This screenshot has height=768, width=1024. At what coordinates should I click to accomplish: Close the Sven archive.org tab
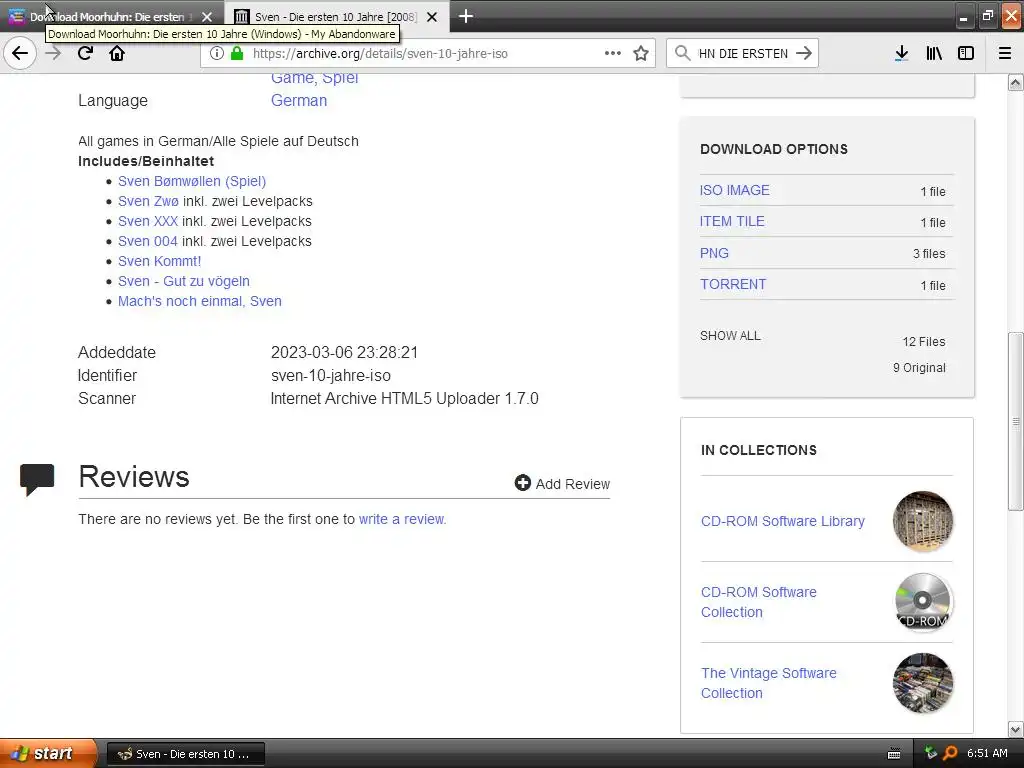432,17
